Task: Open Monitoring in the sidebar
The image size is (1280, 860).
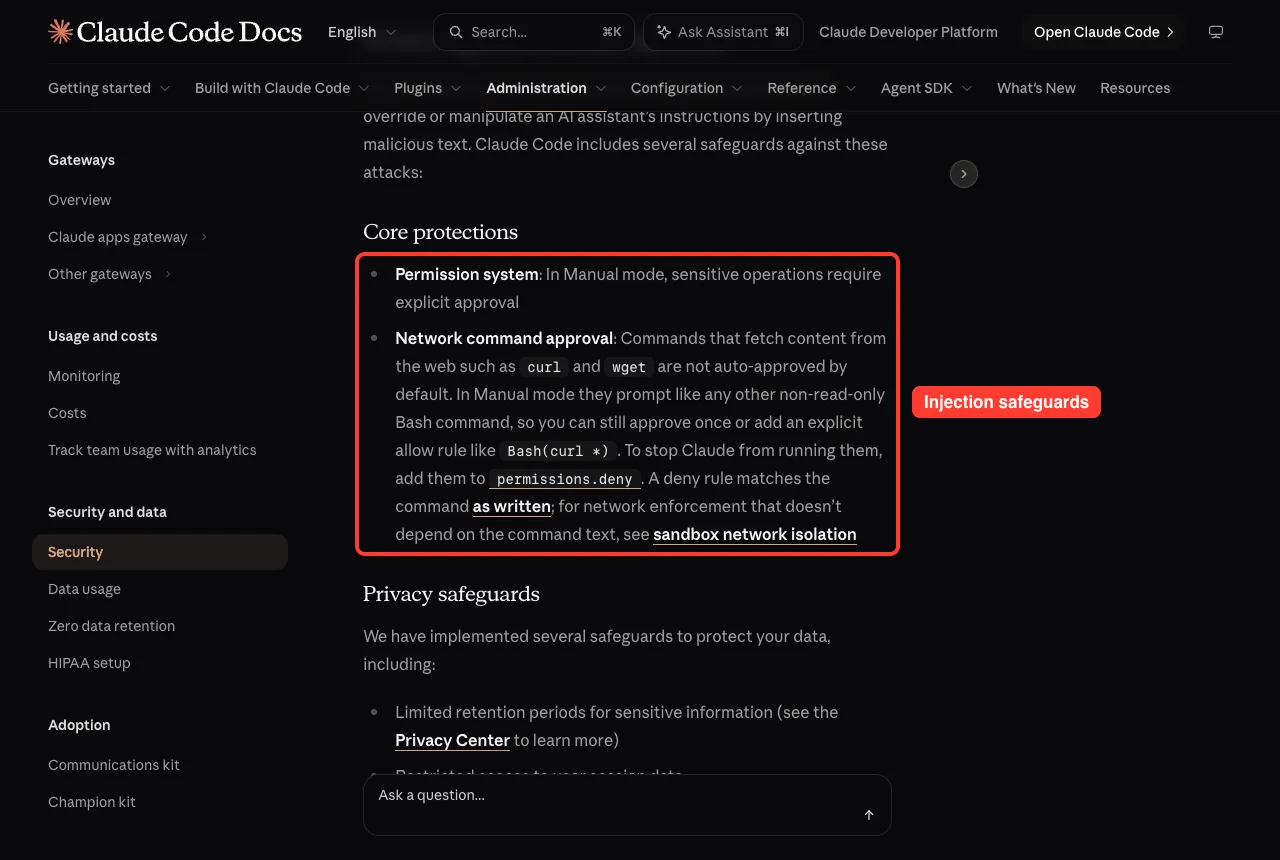Action: click(84, 376)
